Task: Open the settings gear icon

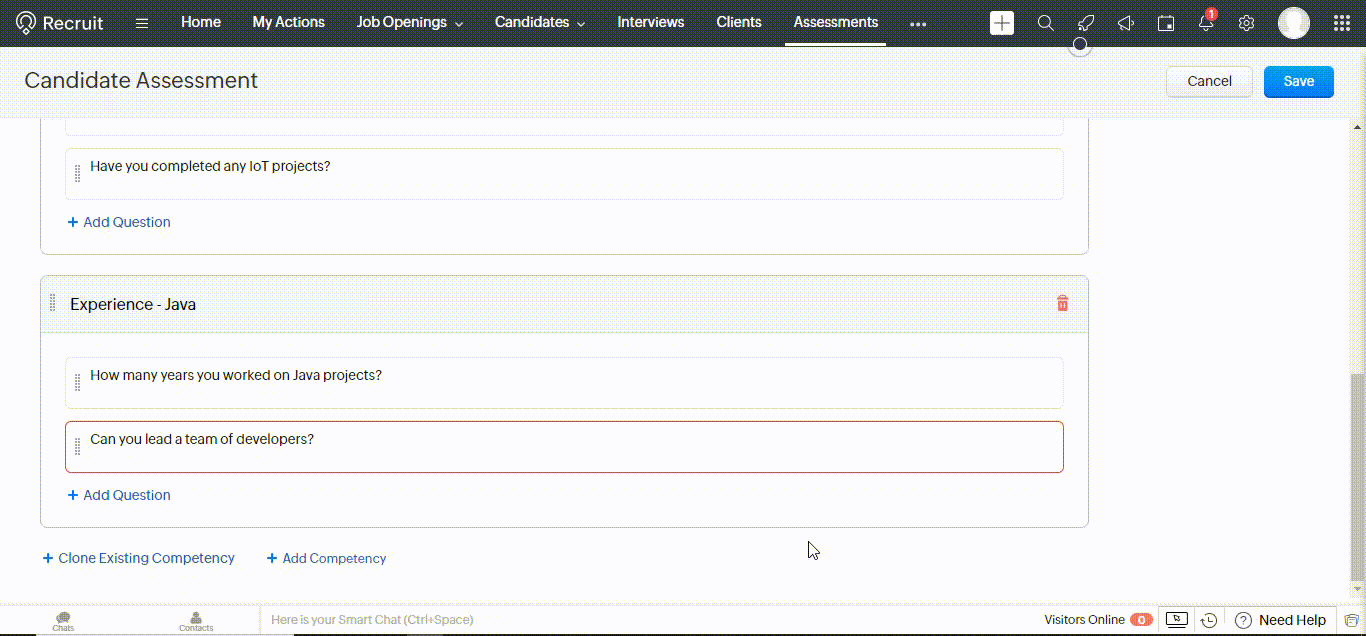Action: [x=1246, y=23]
